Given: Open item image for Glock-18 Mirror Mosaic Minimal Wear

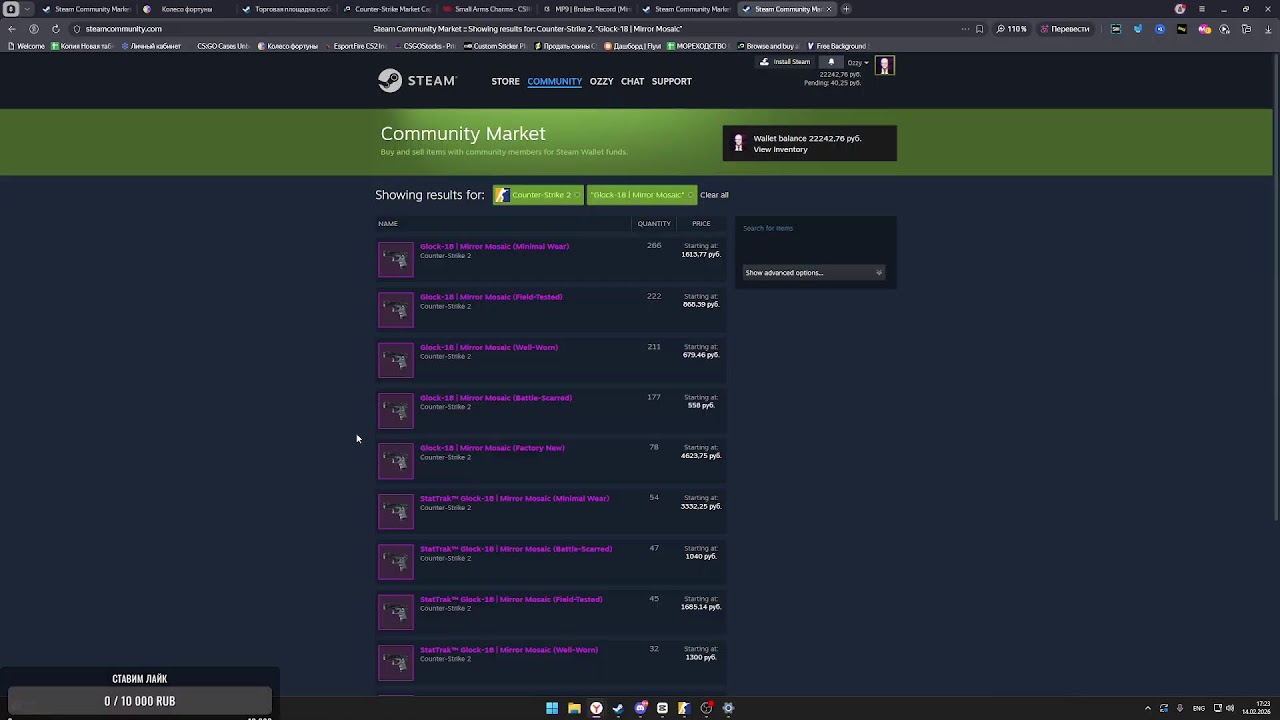Looking at the screenshot, I should coord(396,260).
